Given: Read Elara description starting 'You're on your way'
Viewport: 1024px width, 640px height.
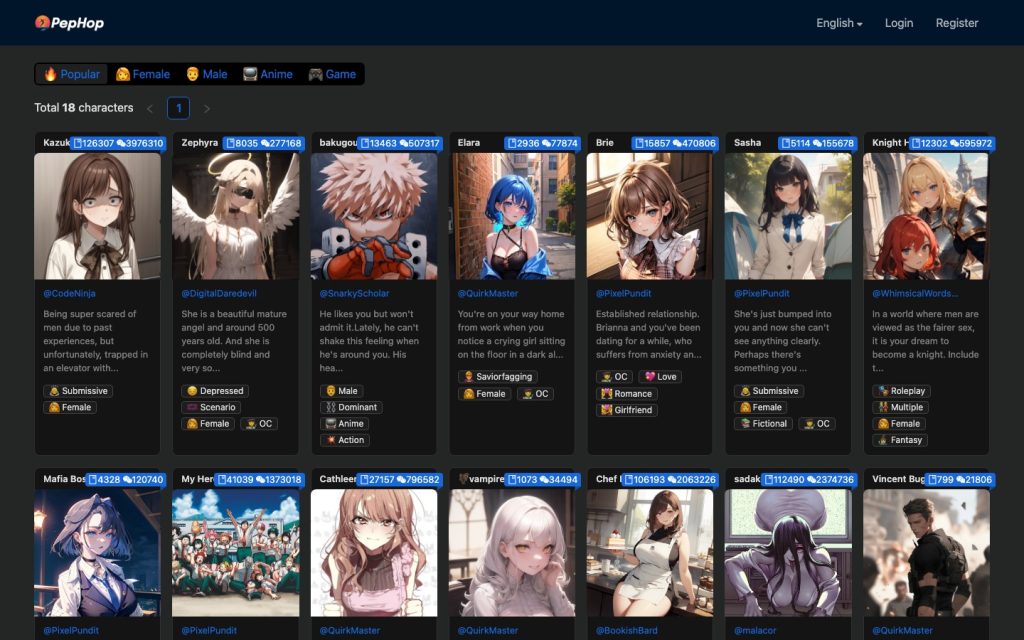Looking at the screenshot, I should coord(511,334).
